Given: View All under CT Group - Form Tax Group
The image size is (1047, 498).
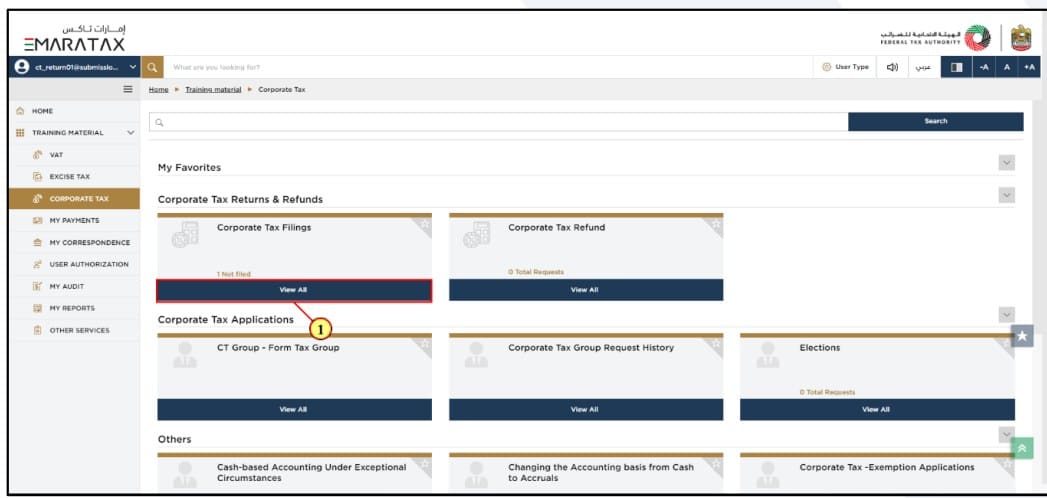Looking at the screenshot, I should pyautogui.click(x=294, y=410).
